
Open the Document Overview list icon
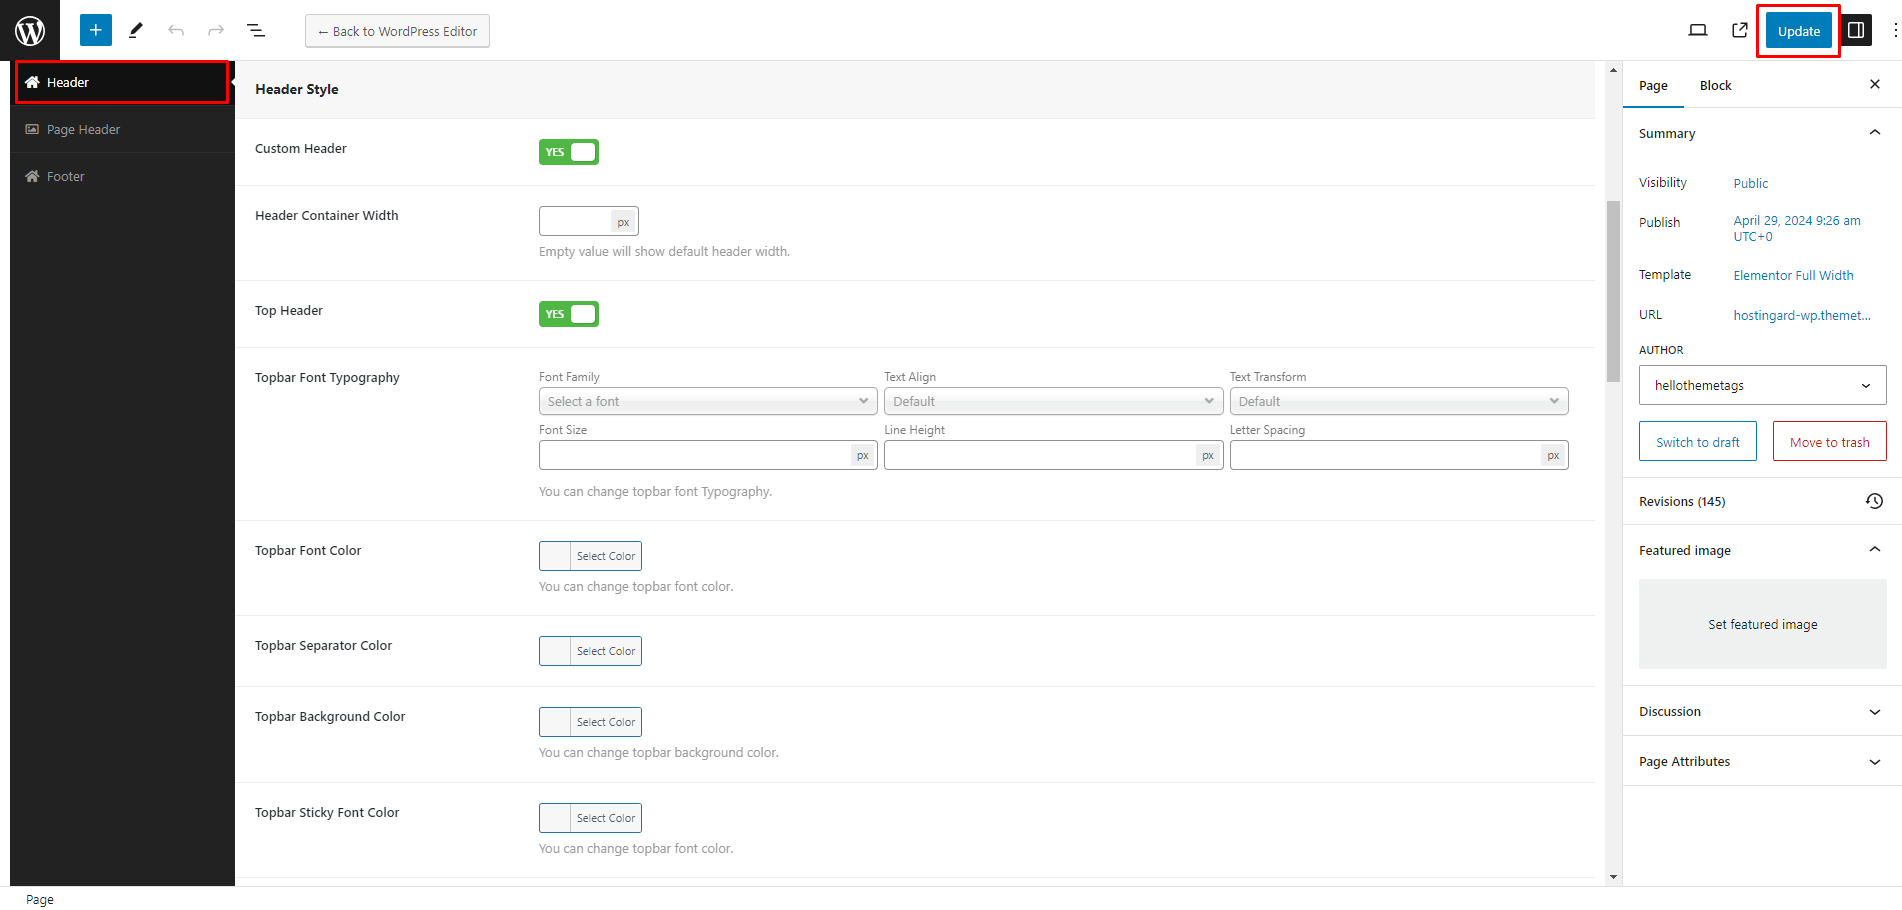(x=256, y=30)
